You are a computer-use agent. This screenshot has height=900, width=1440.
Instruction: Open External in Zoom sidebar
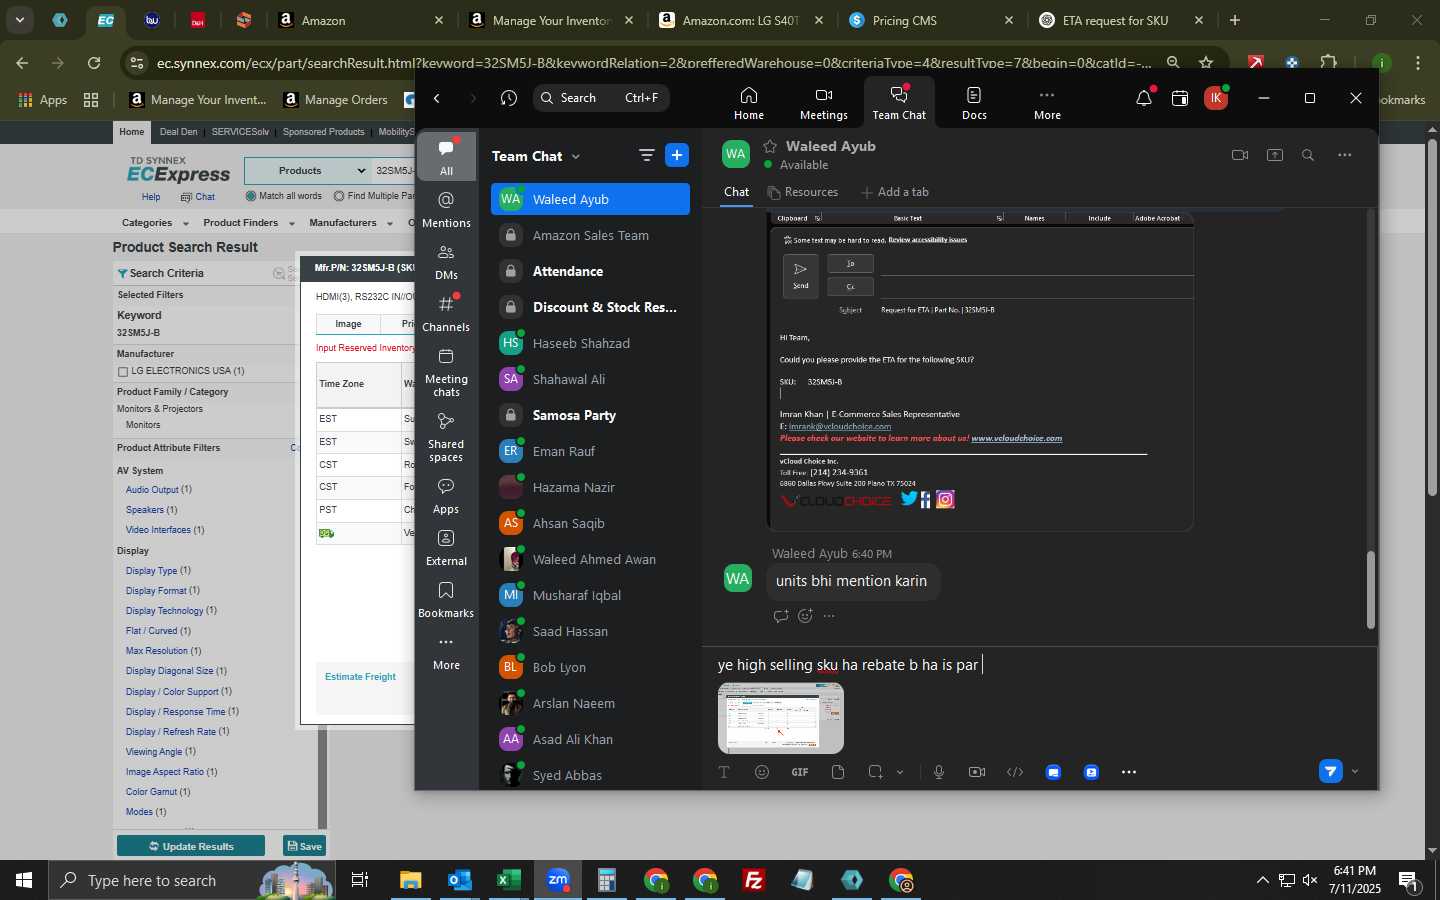point(446,547)
